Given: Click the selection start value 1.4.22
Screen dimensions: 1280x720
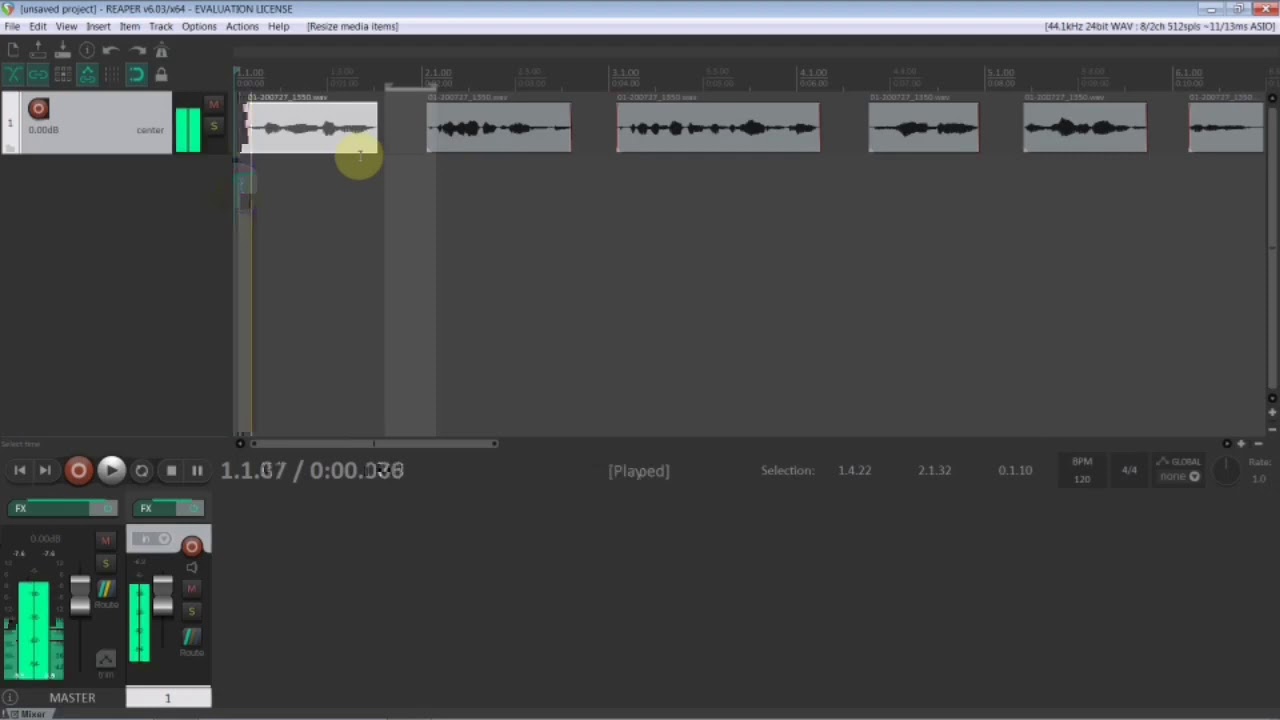Looking at the screenshot, I should click(854, 470).
